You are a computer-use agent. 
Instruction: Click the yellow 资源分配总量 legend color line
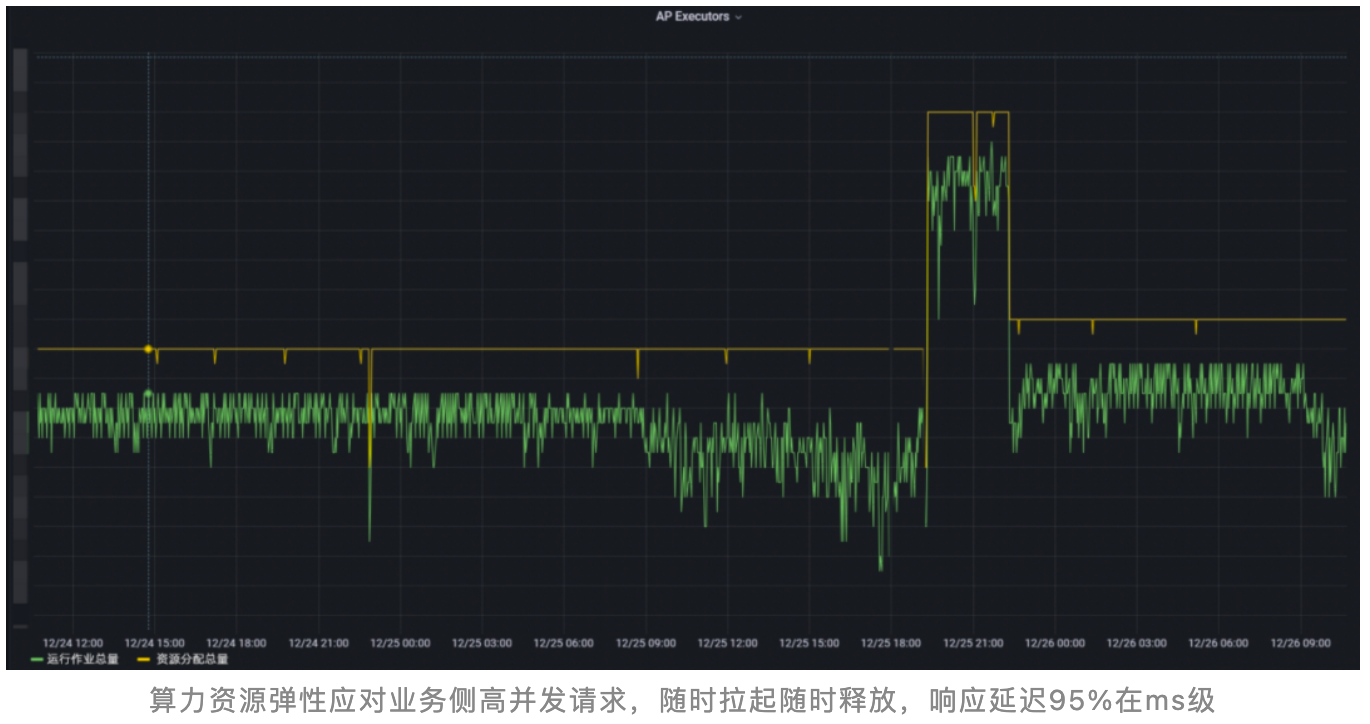coord(144,659)
